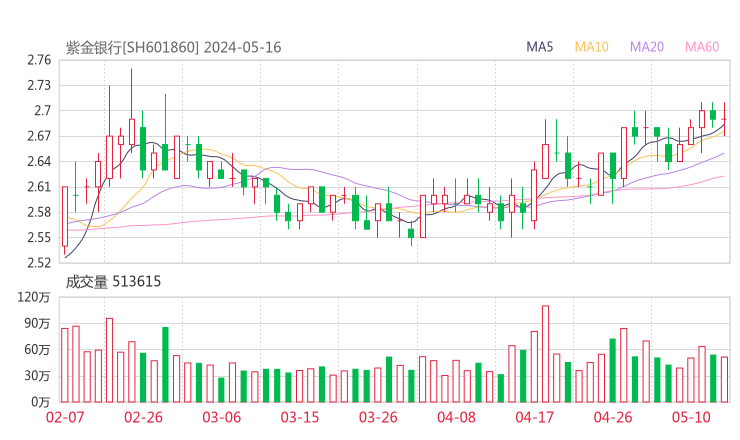Click the 2.76 price axis label

39,60
